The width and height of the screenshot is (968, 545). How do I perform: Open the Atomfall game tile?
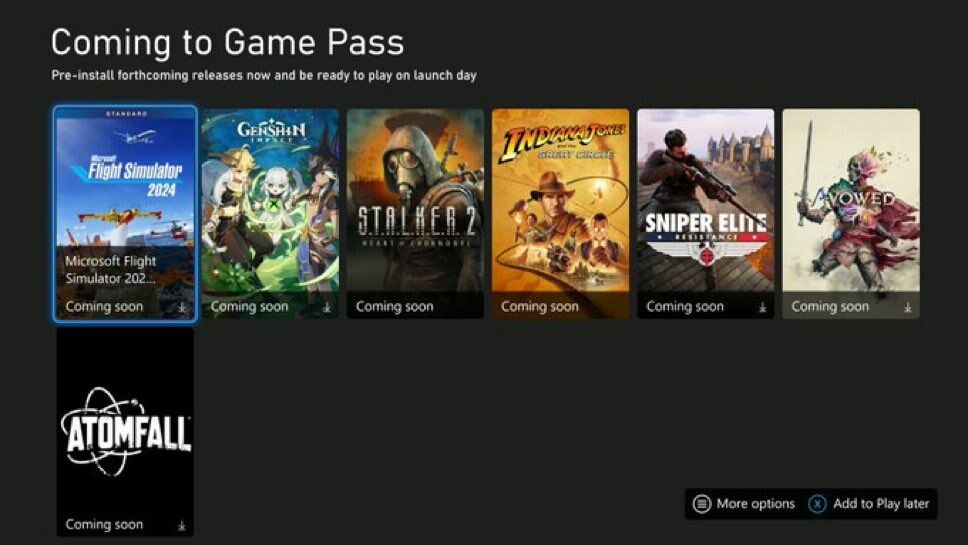(x=125, y=432)
